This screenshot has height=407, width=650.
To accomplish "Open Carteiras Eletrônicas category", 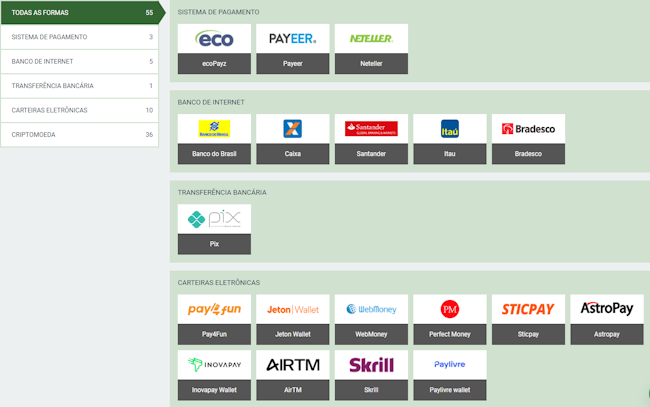I will point(80,110).
